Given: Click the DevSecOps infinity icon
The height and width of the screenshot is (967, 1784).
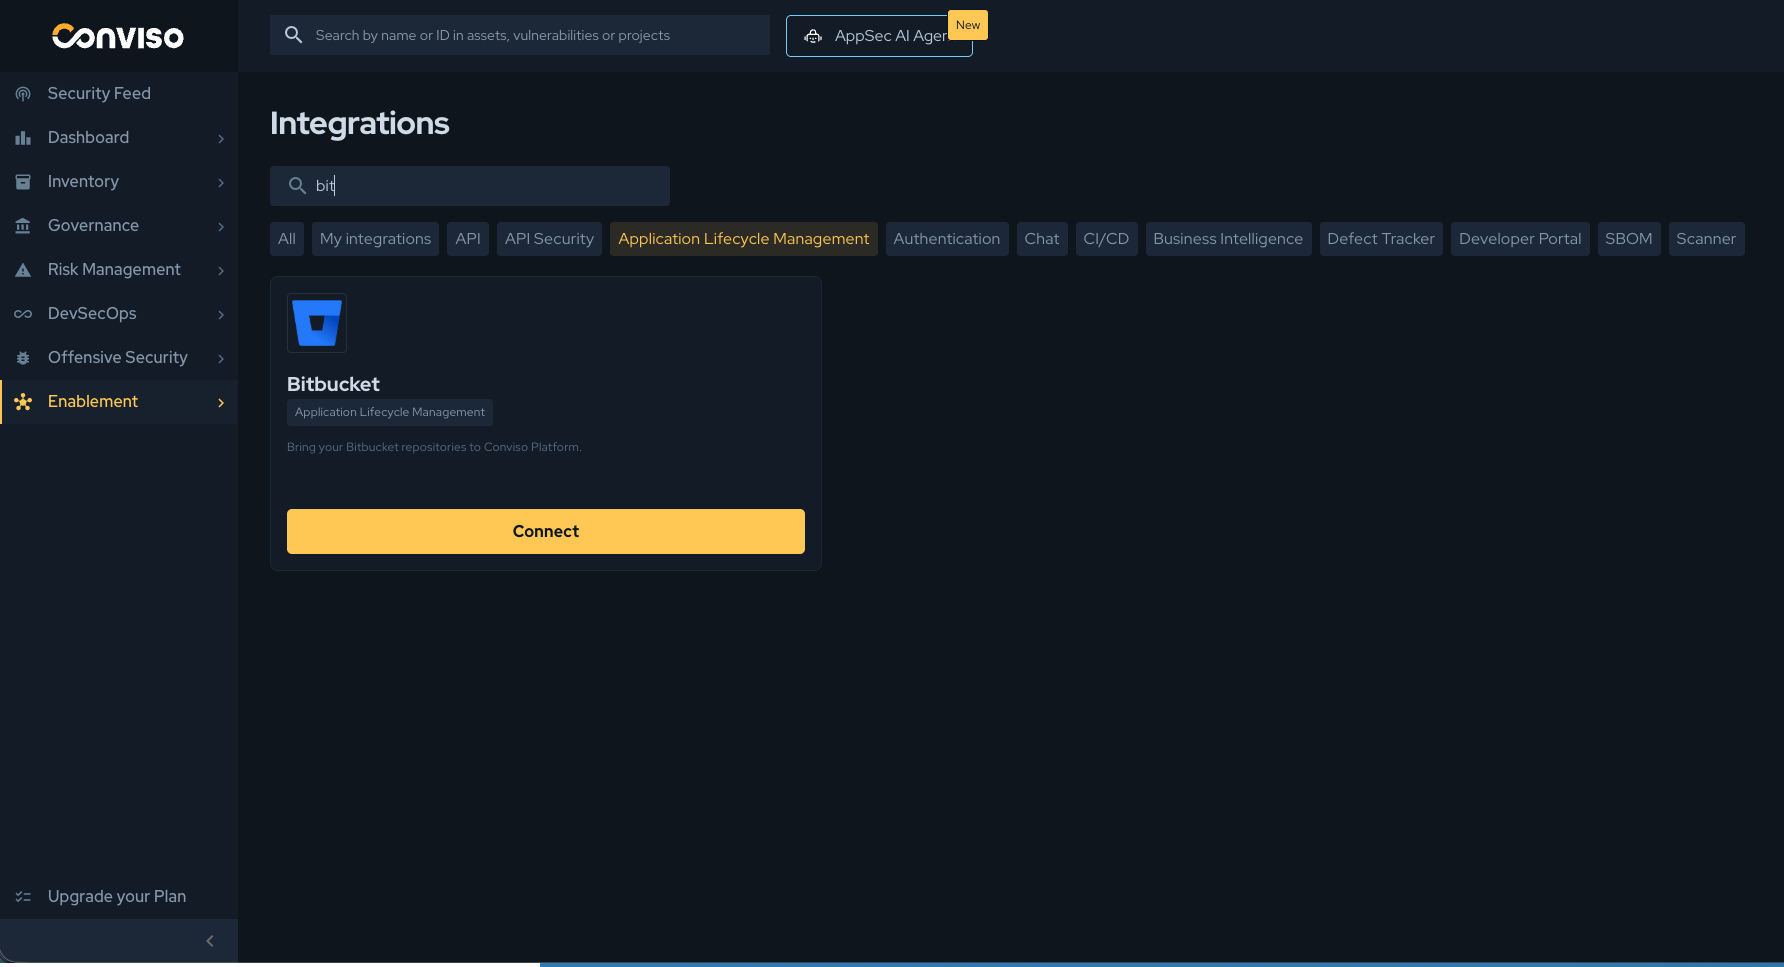Looking at the screenshot, I should [23, 314].
